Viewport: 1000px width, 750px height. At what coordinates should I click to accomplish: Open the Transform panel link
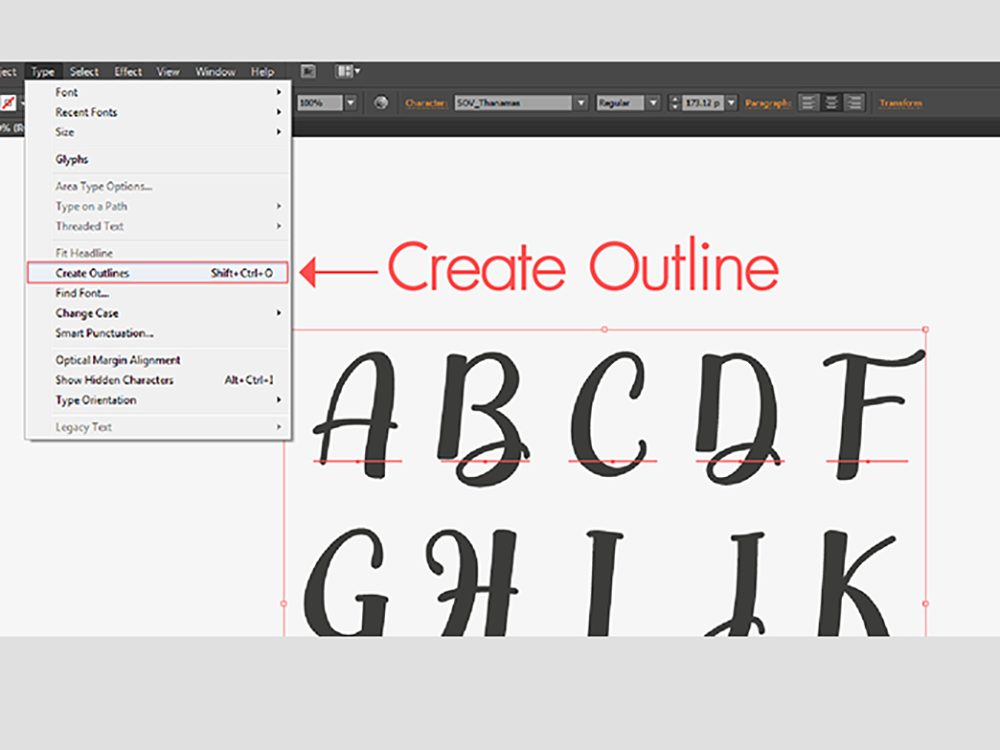tap(900, 103)
